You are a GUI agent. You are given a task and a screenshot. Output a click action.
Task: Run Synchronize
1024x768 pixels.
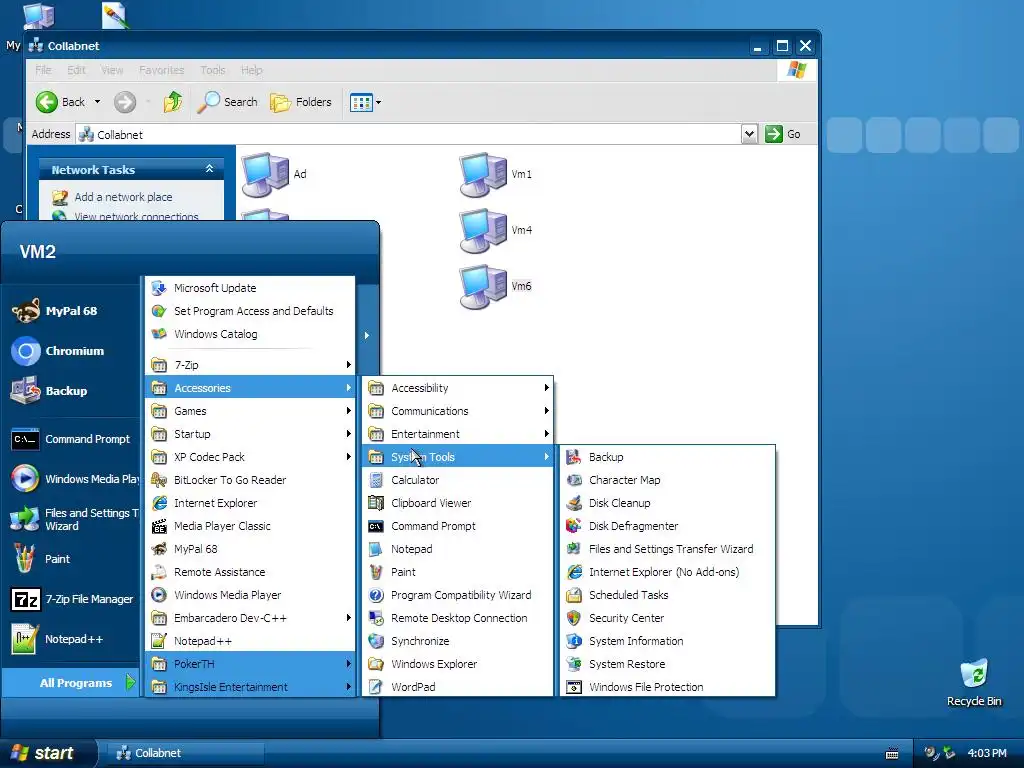457,641
